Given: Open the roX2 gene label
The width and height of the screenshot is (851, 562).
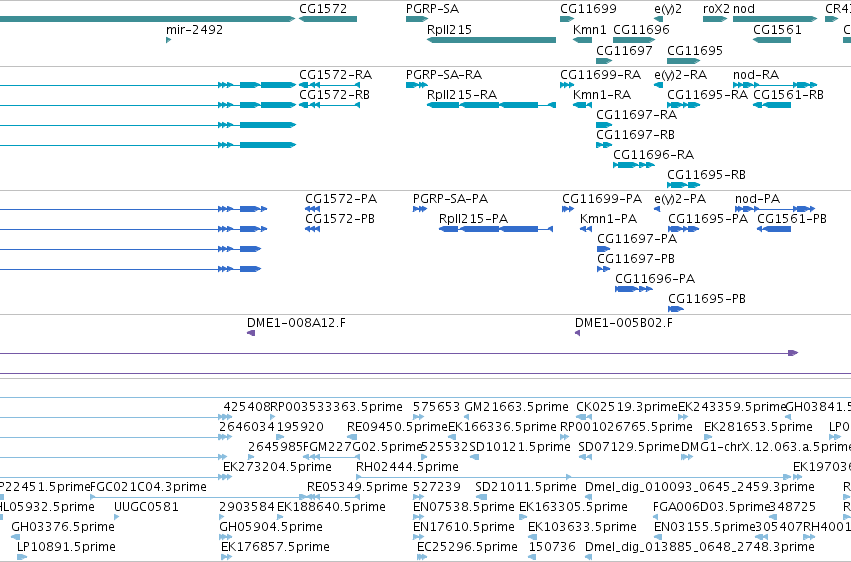Looking at the screenshot, I should 716,9.
